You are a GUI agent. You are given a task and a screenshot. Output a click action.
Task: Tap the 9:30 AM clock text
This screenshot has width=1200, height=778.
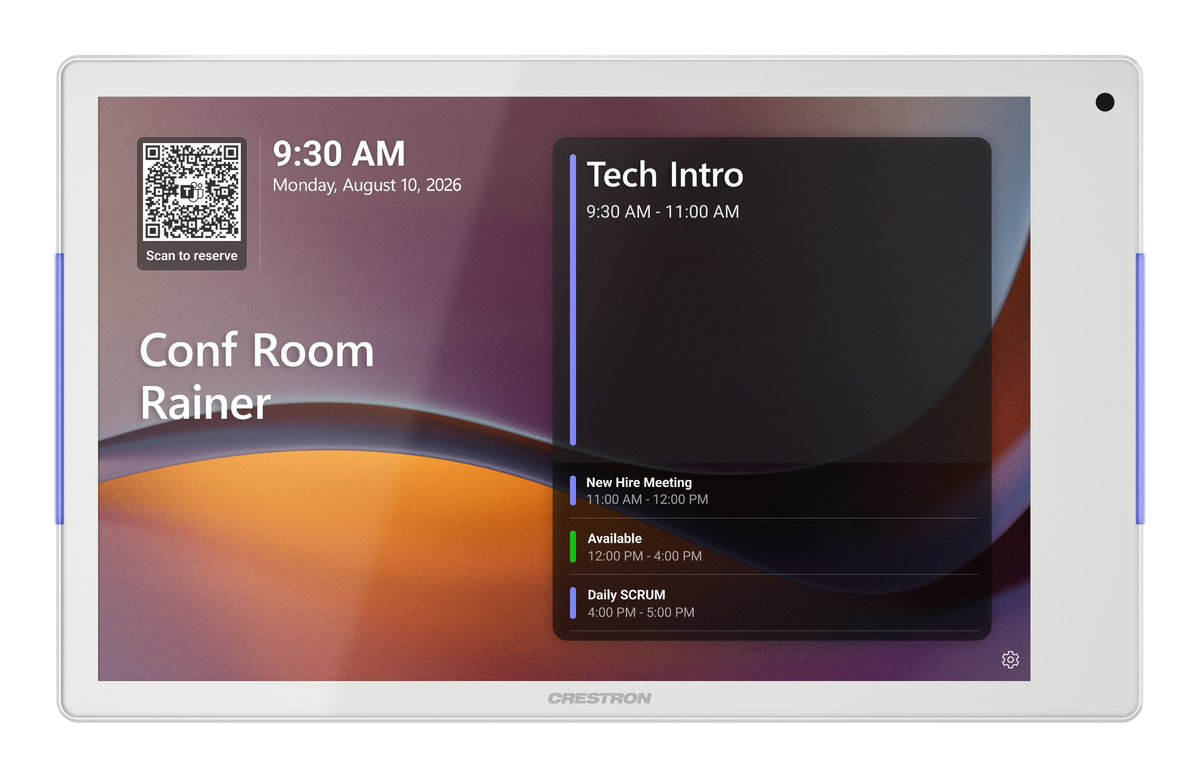coord(339,153)
